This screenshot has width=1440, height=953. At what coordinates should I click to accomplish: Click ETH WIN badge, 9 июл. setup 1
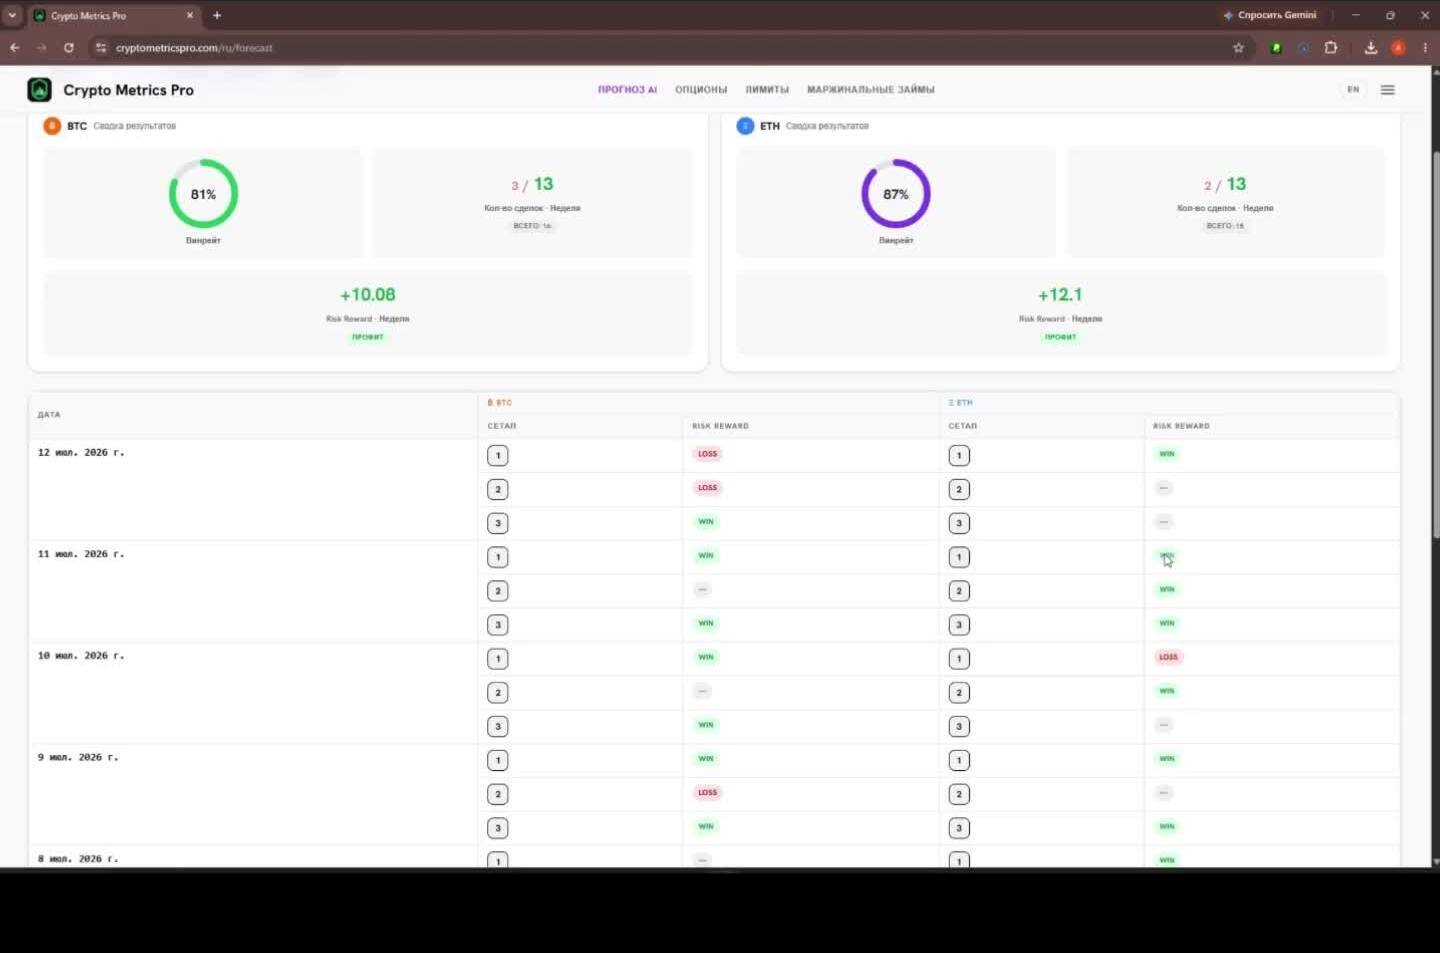pos(1167,759)
